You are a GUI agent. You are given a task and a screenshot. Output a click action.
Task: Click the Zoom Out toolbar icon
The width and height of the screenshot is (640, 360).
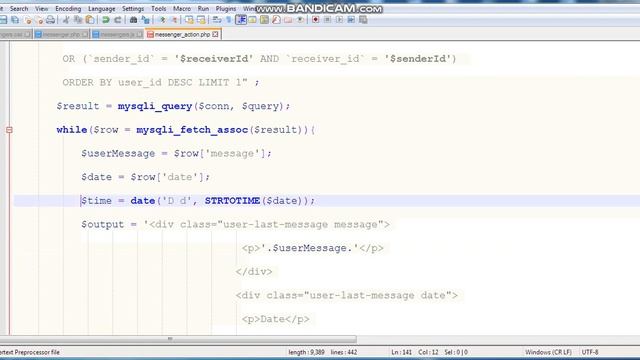pos(174,20)
